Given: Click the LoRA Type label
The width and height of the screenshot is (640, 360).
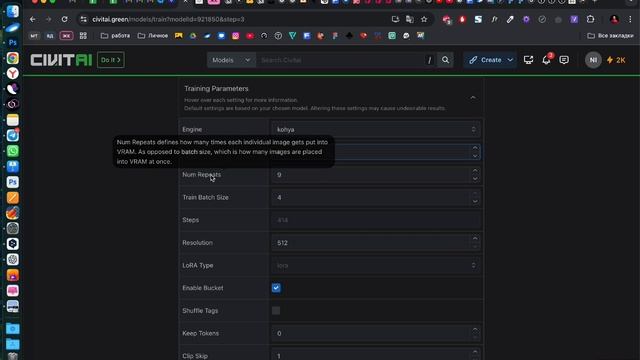Looking at the screenshot, I should (198, 265).
